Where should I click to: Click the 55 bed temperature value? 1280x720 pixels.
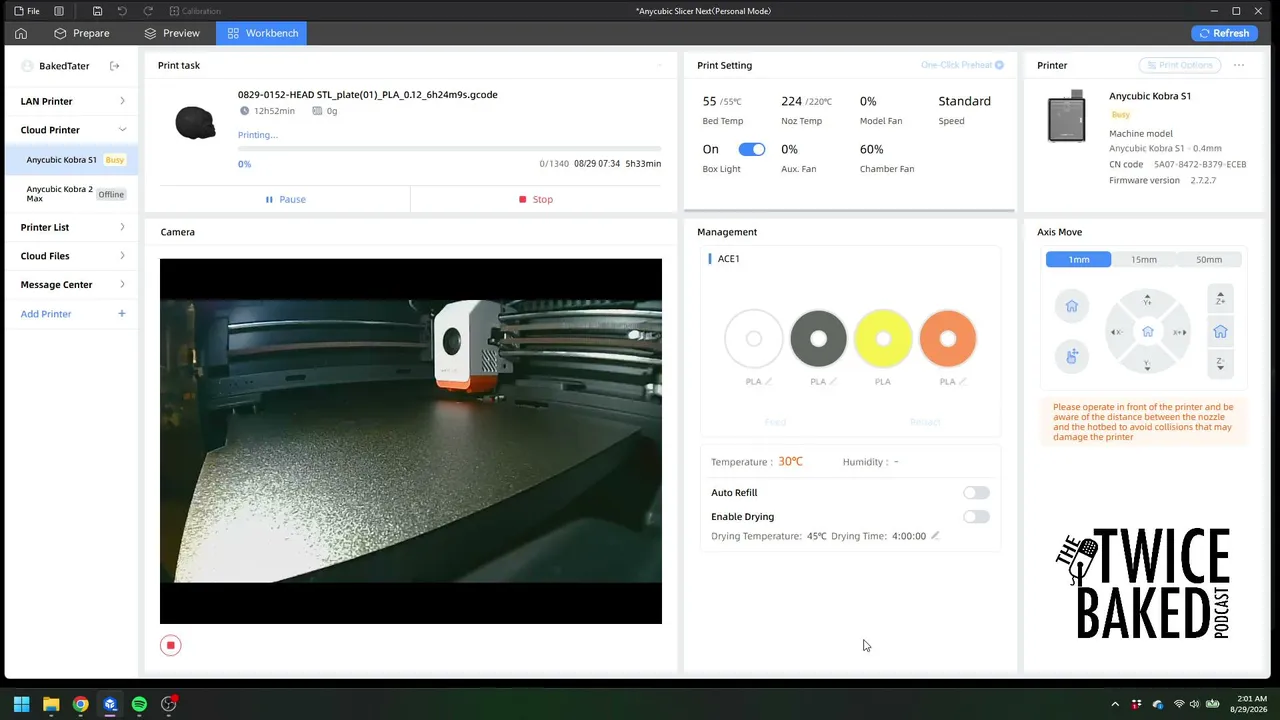point(709,101)
